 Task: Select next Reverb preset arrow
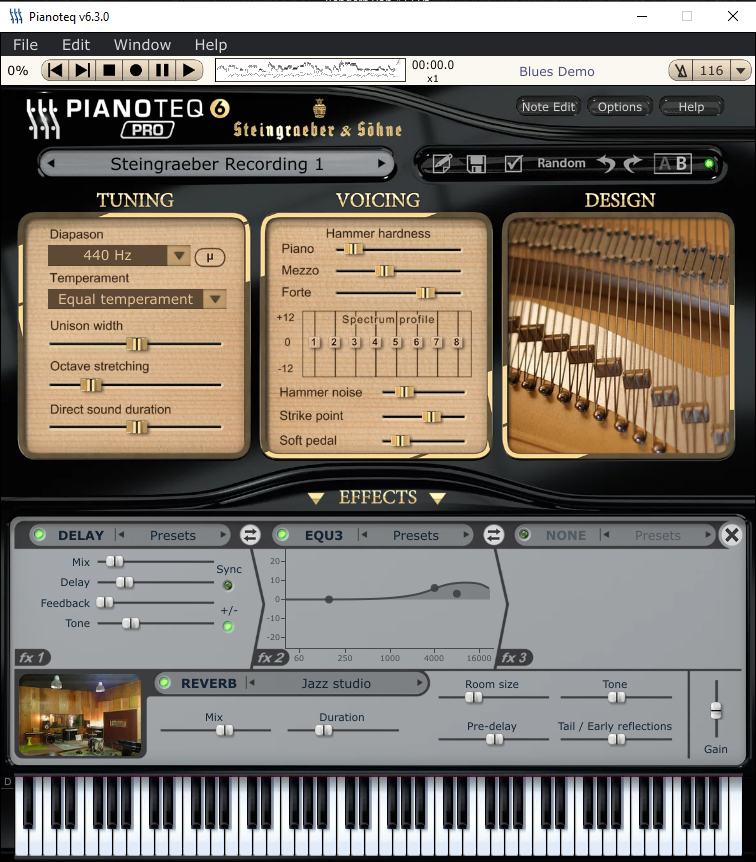420,683
